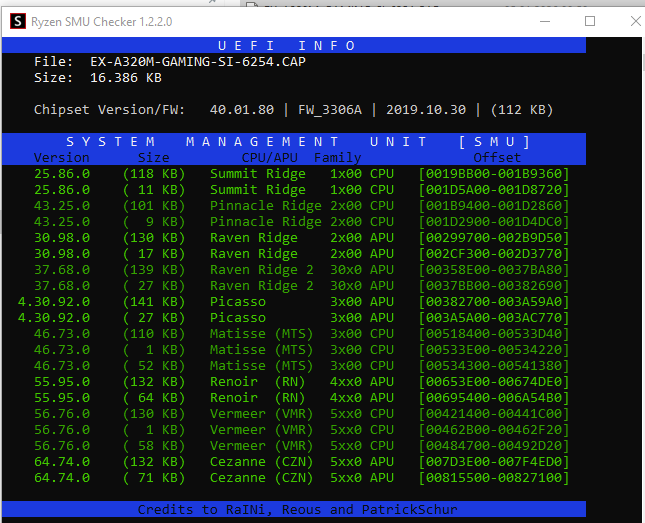This screenshot has width=645, height=523.
Task: Click Matisse (MTS) row with 110 KB
Action: [302, 334]
